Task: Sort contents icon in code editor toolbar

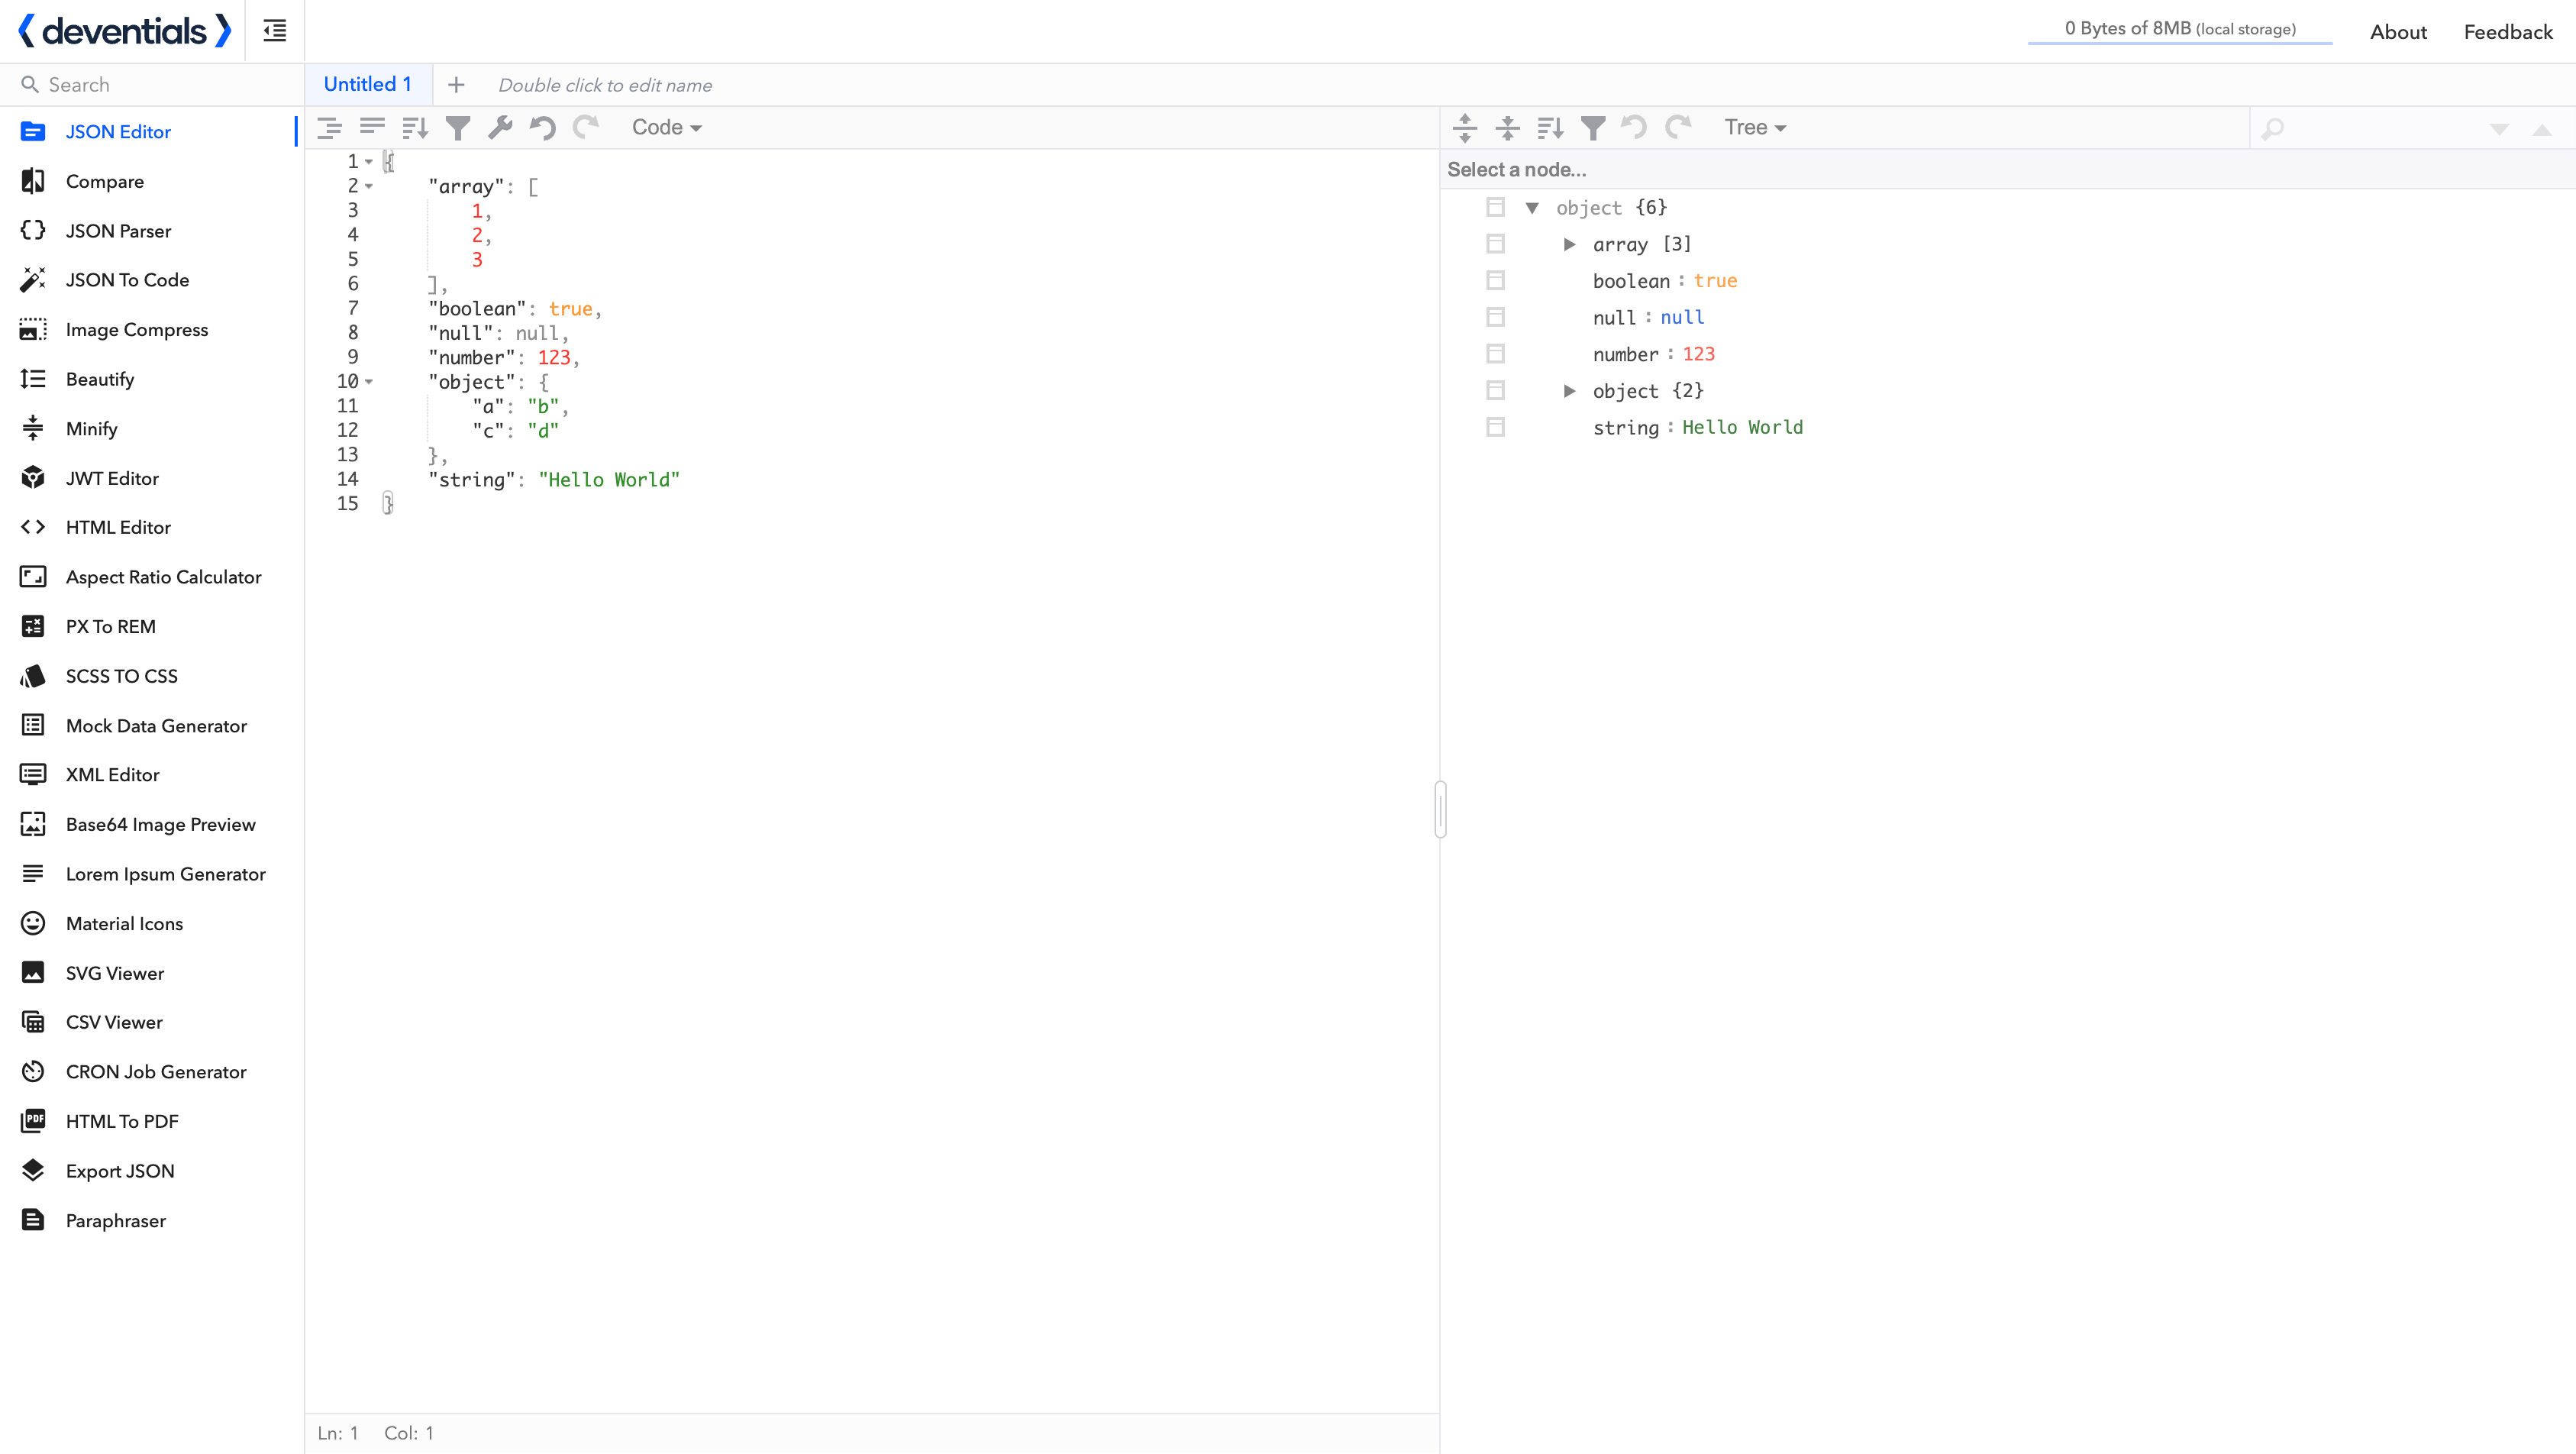Action: point(415,127)
